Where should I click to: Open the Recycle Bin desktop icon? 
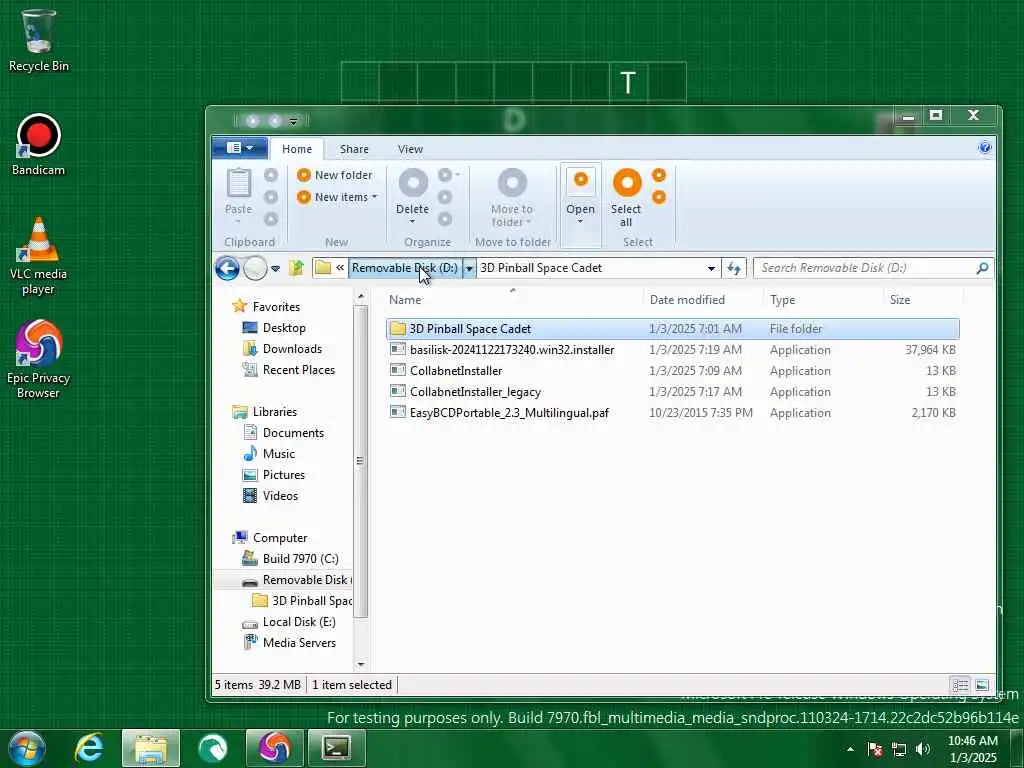tap(39, 40)
